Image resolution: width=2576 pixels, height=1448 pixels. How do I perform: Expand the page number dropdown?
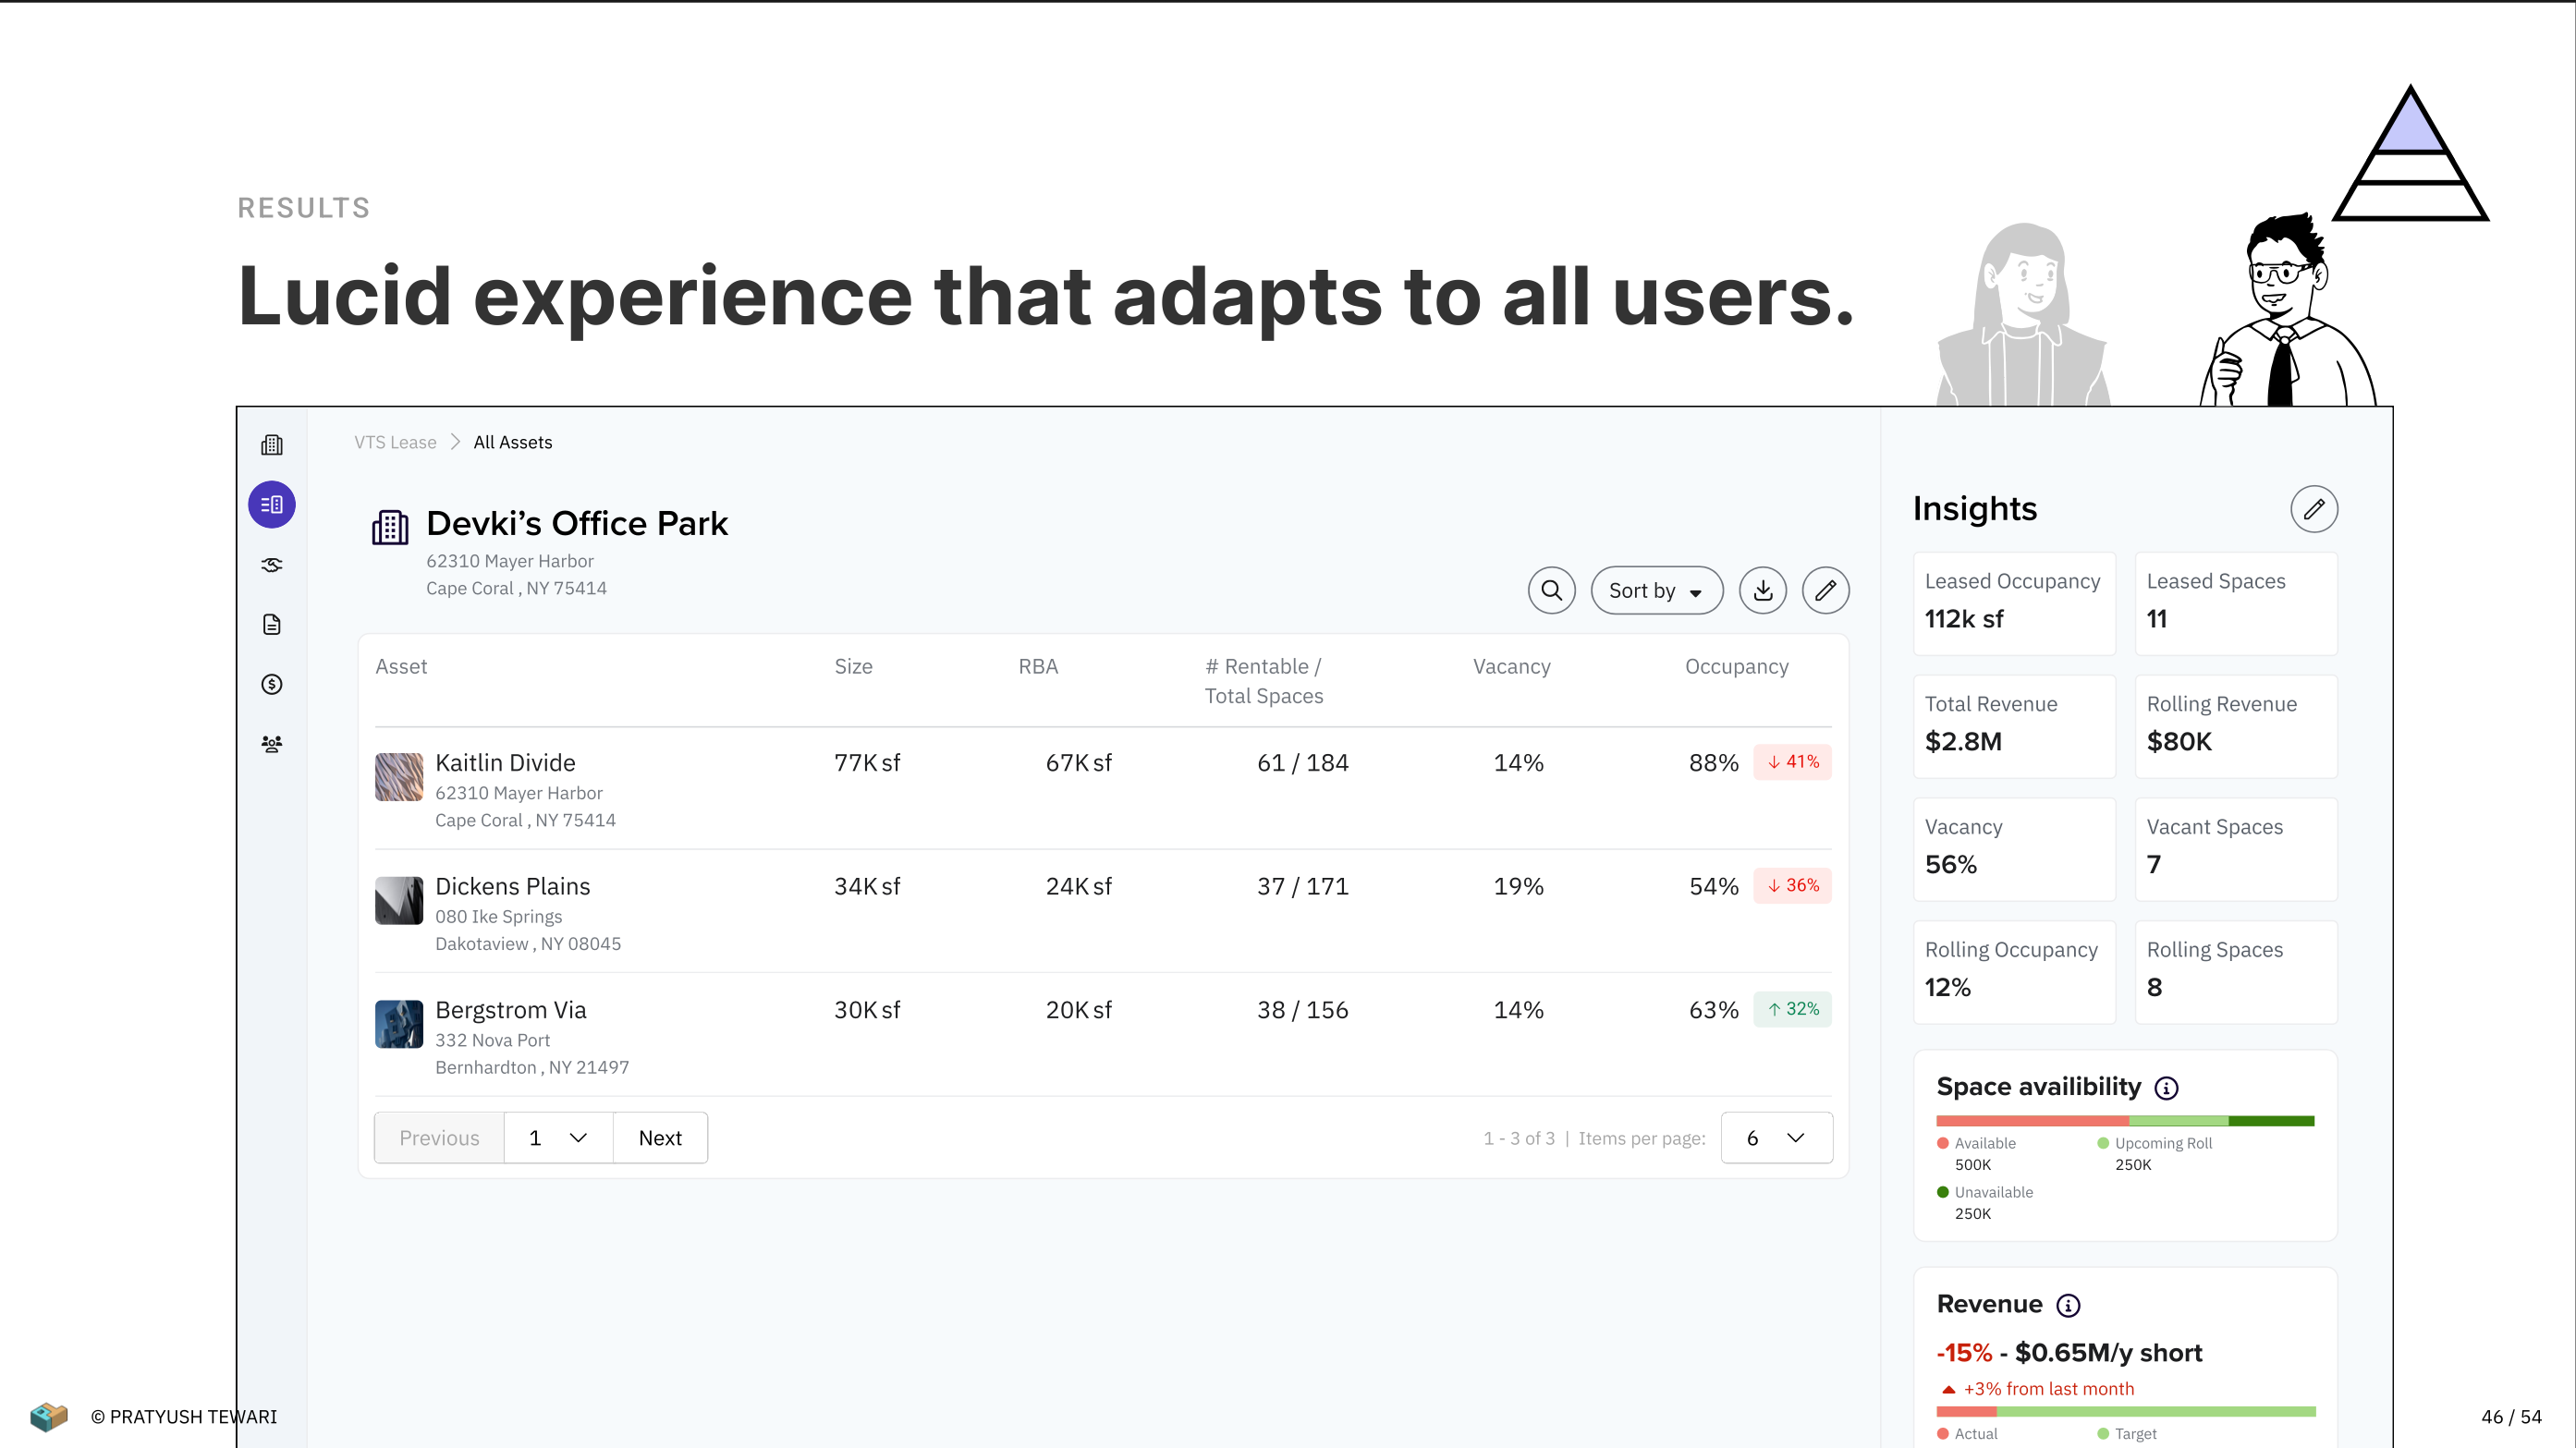pyautogui.click(x=558, y=1138)
